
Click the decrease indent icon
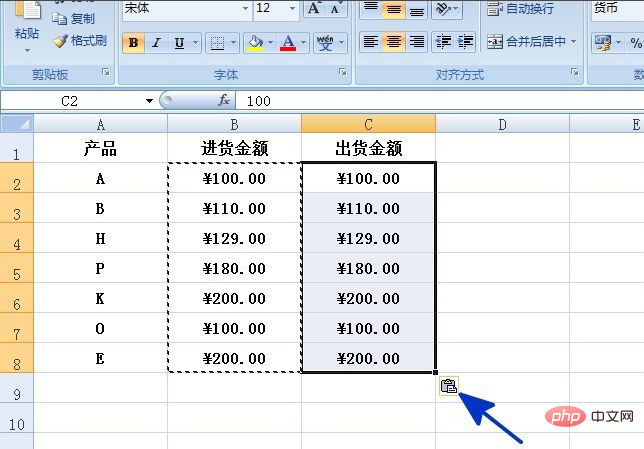pos(443,41)
